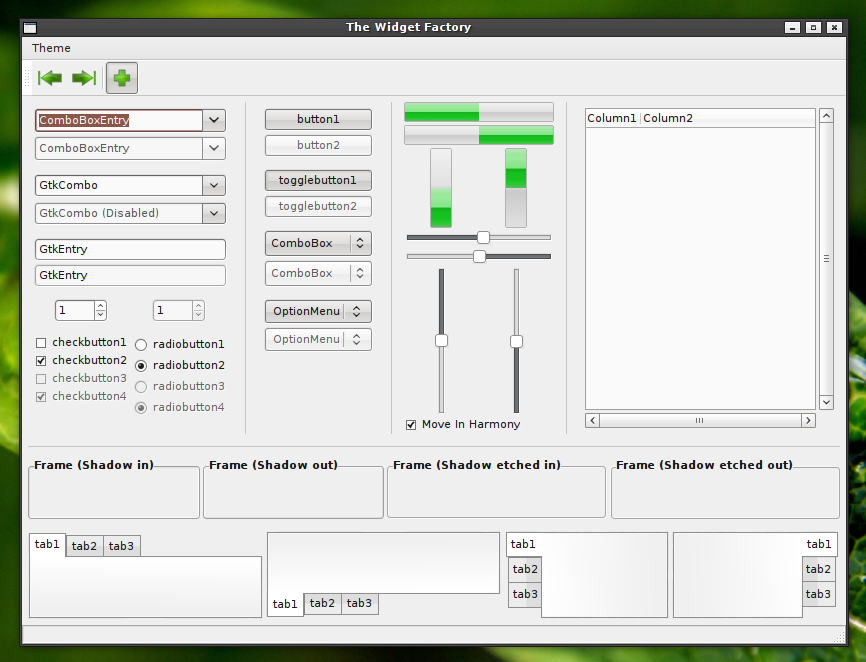
Task: Click the list's scroll down arrow
Action: tap(826, 402)
